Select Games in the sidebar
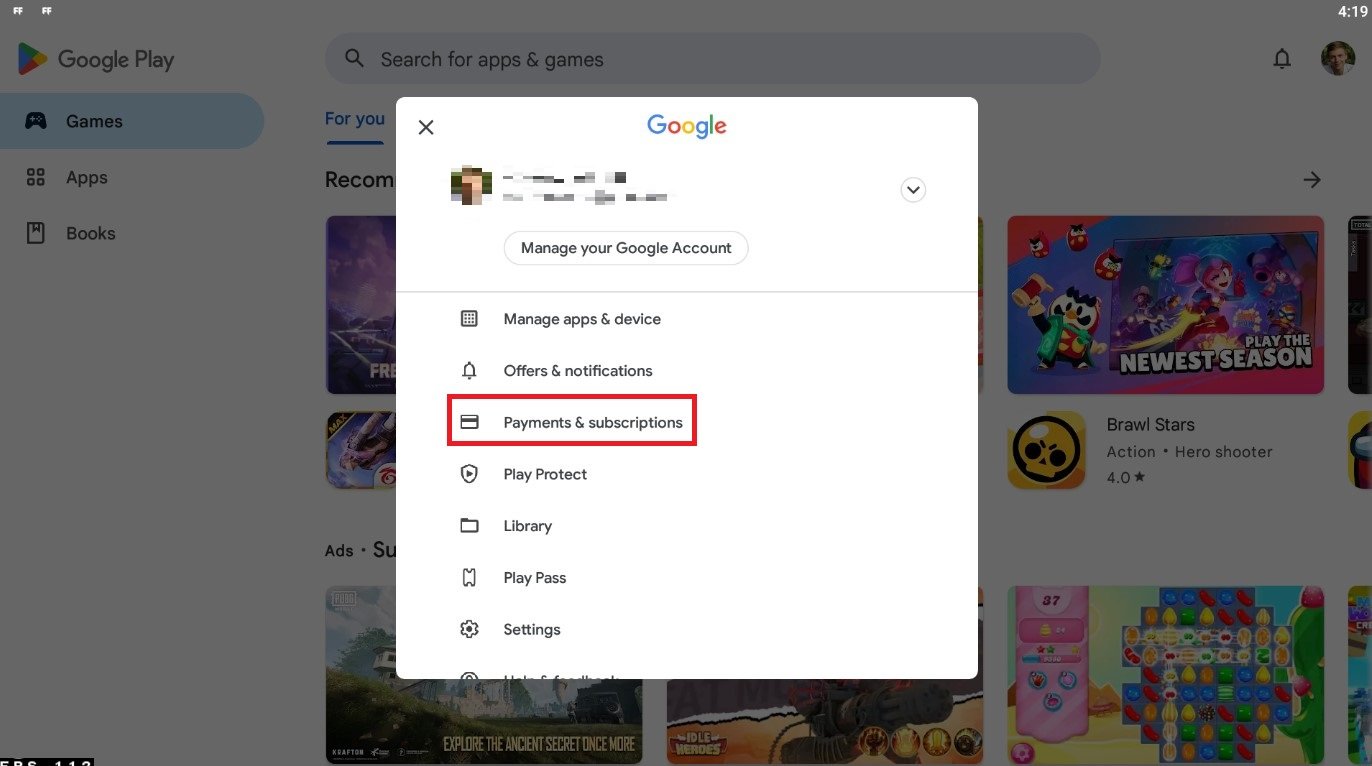This screenshot has width=1372, height=766. tap(94, 121)
